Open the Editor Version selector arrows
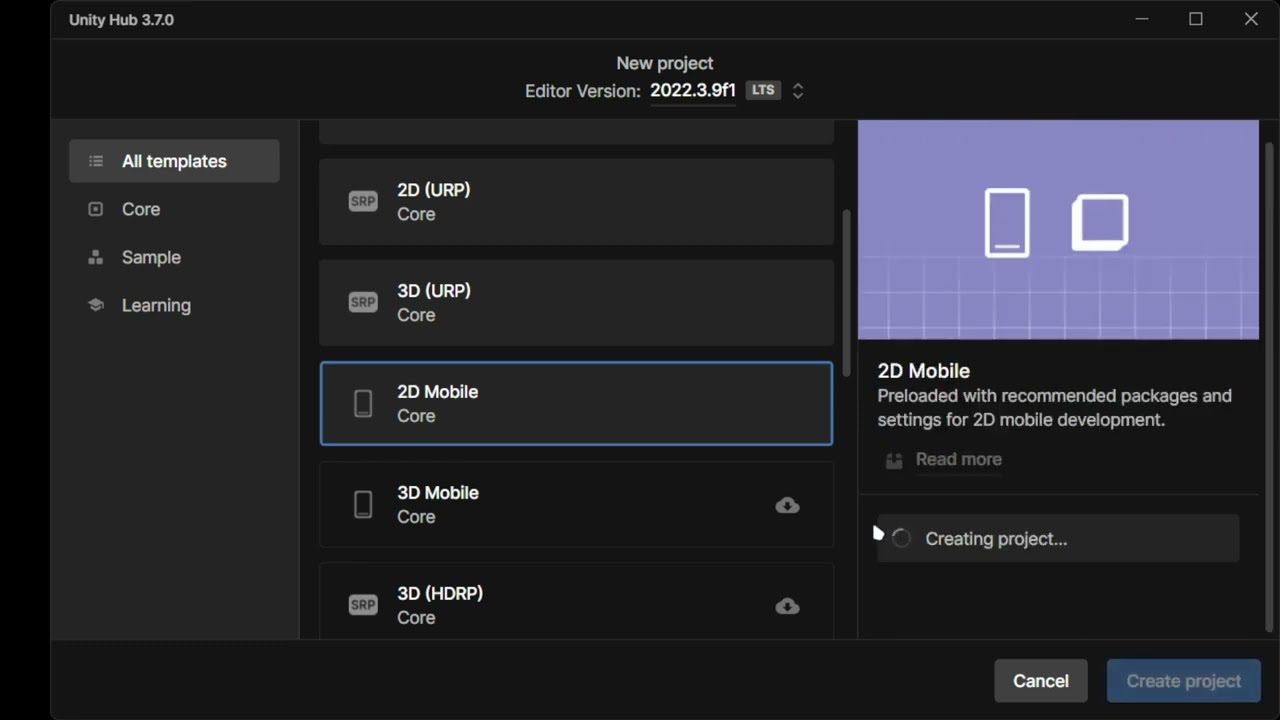 (x=798, y=91)
